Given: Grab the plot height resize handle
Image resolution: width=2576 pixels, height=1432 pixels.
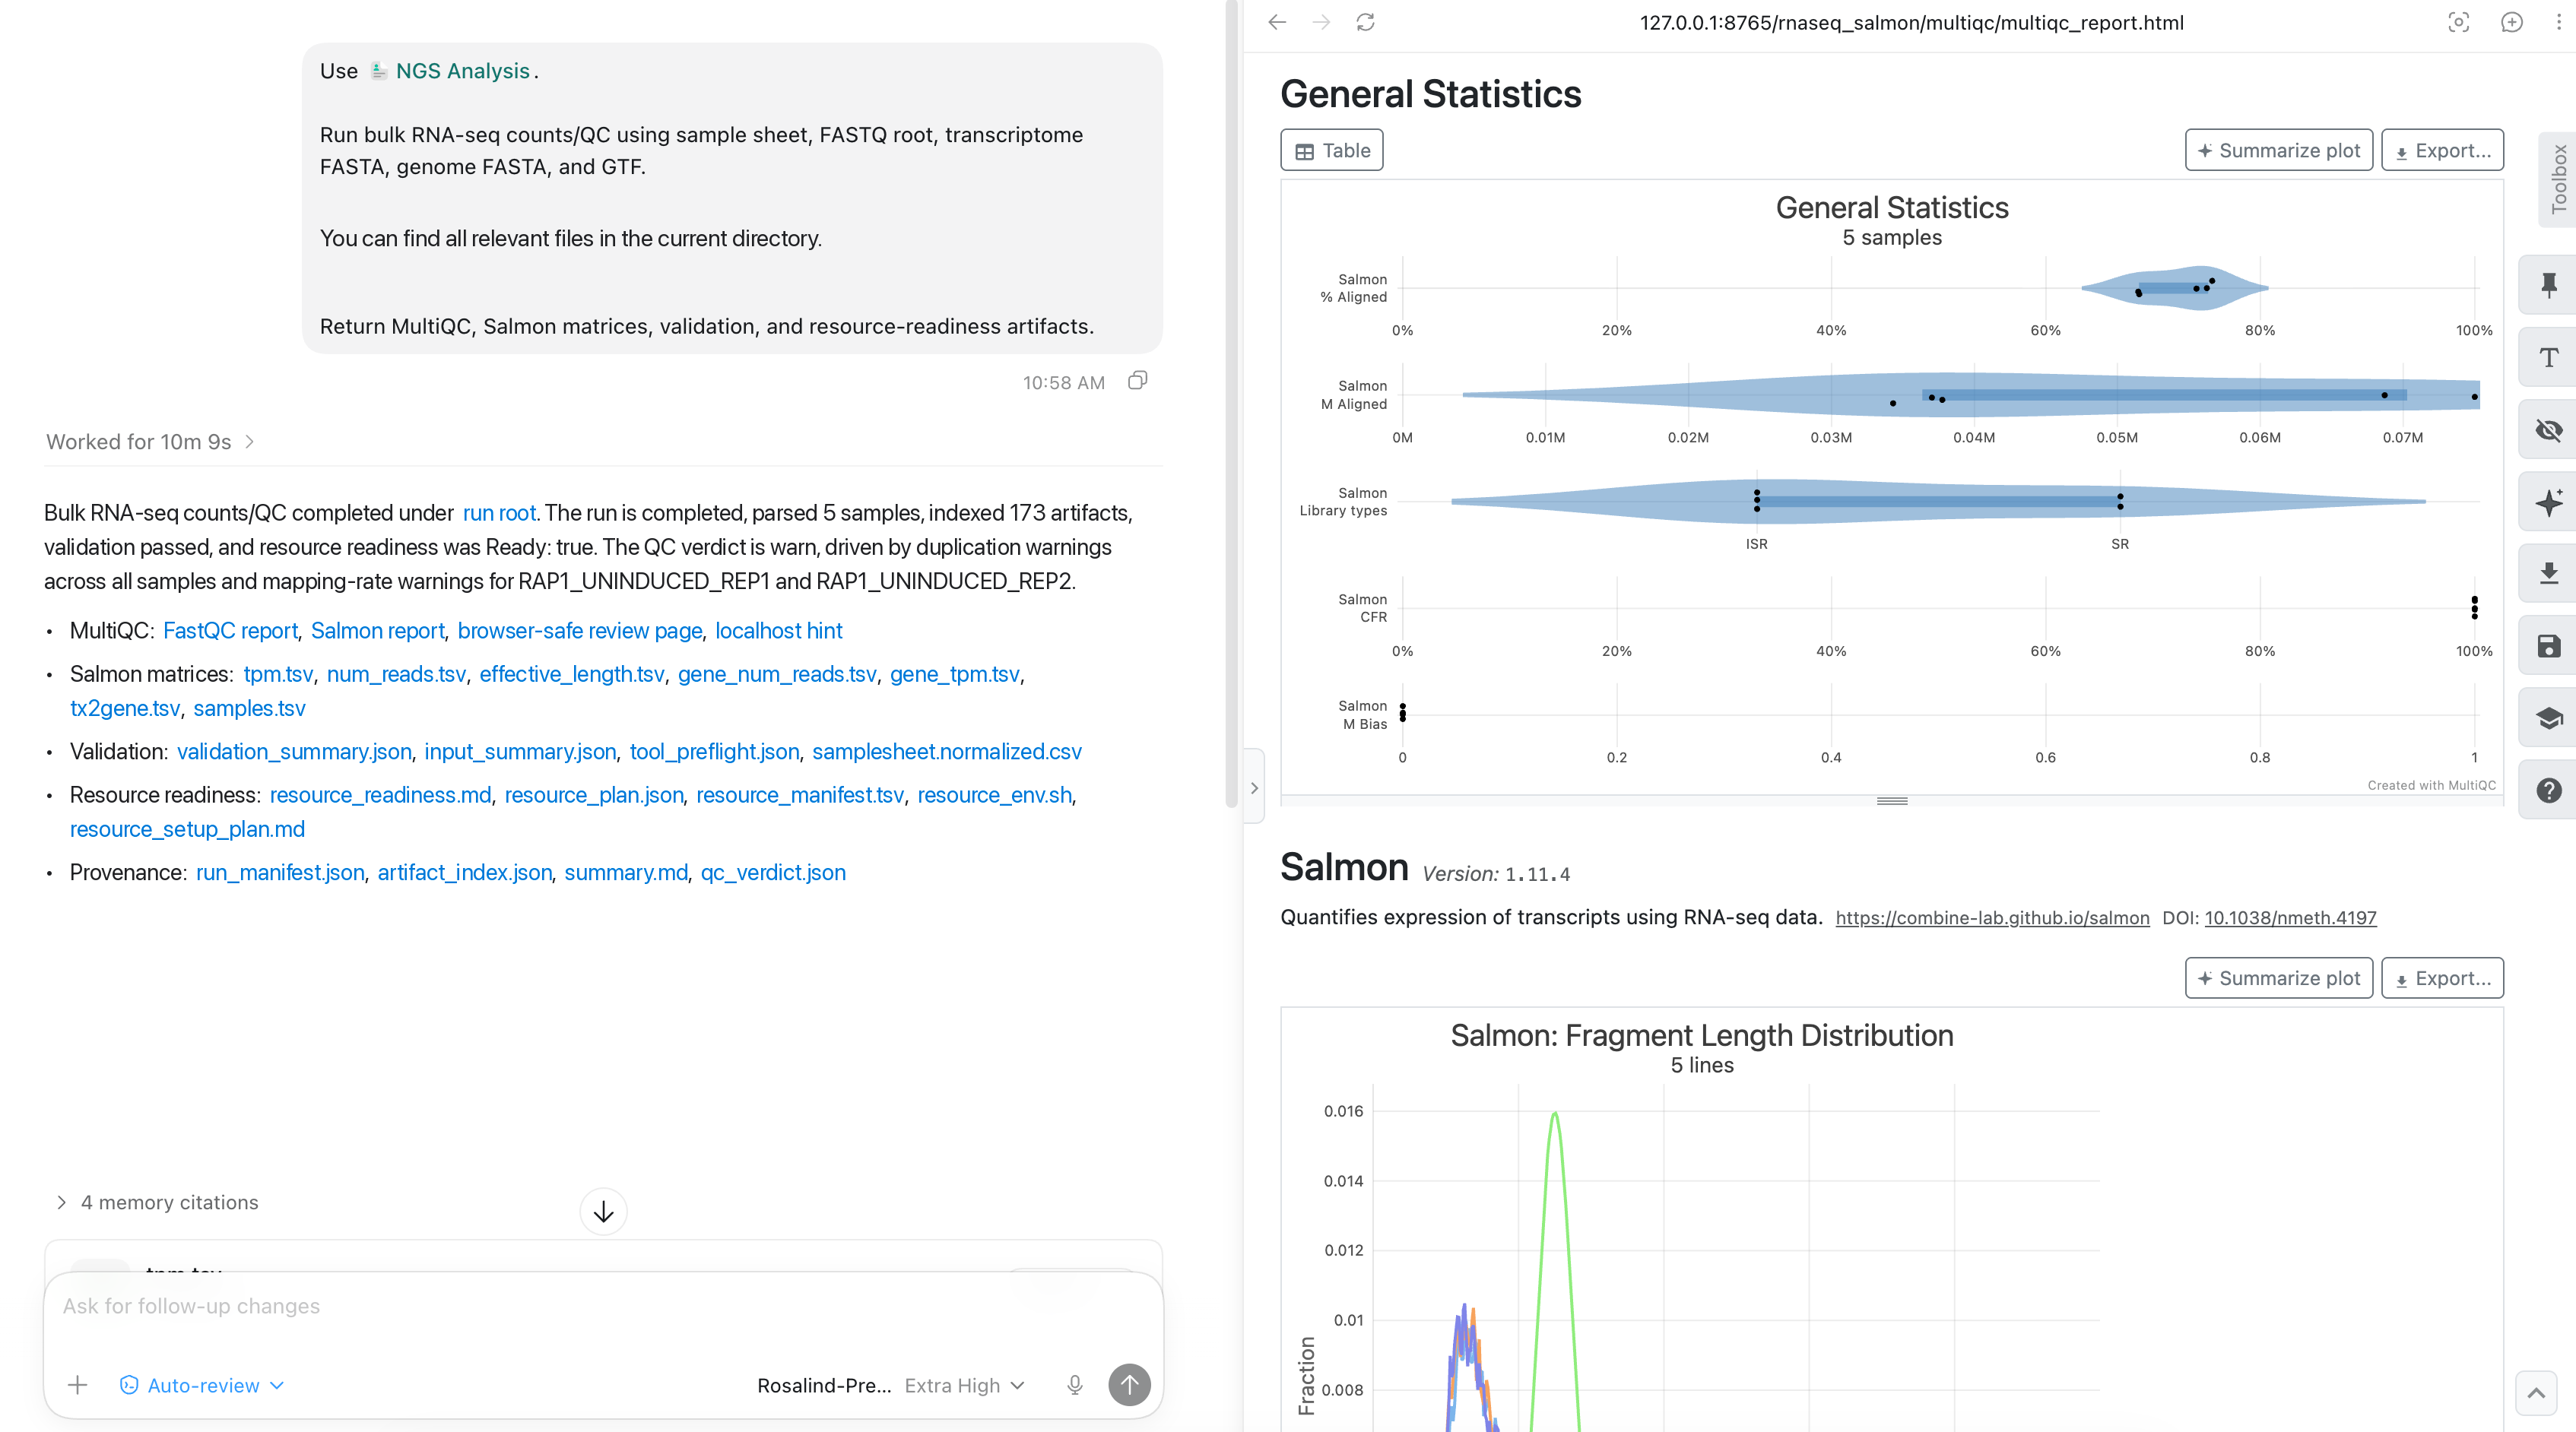Looking at the screenshot, I should tap(1892, 801).
